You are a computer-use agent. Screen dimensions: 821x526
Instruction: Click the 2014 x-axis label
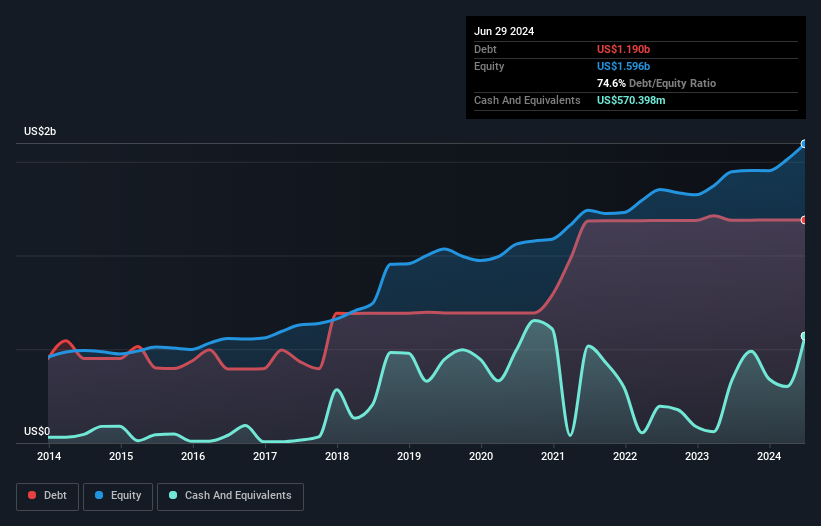48,457
